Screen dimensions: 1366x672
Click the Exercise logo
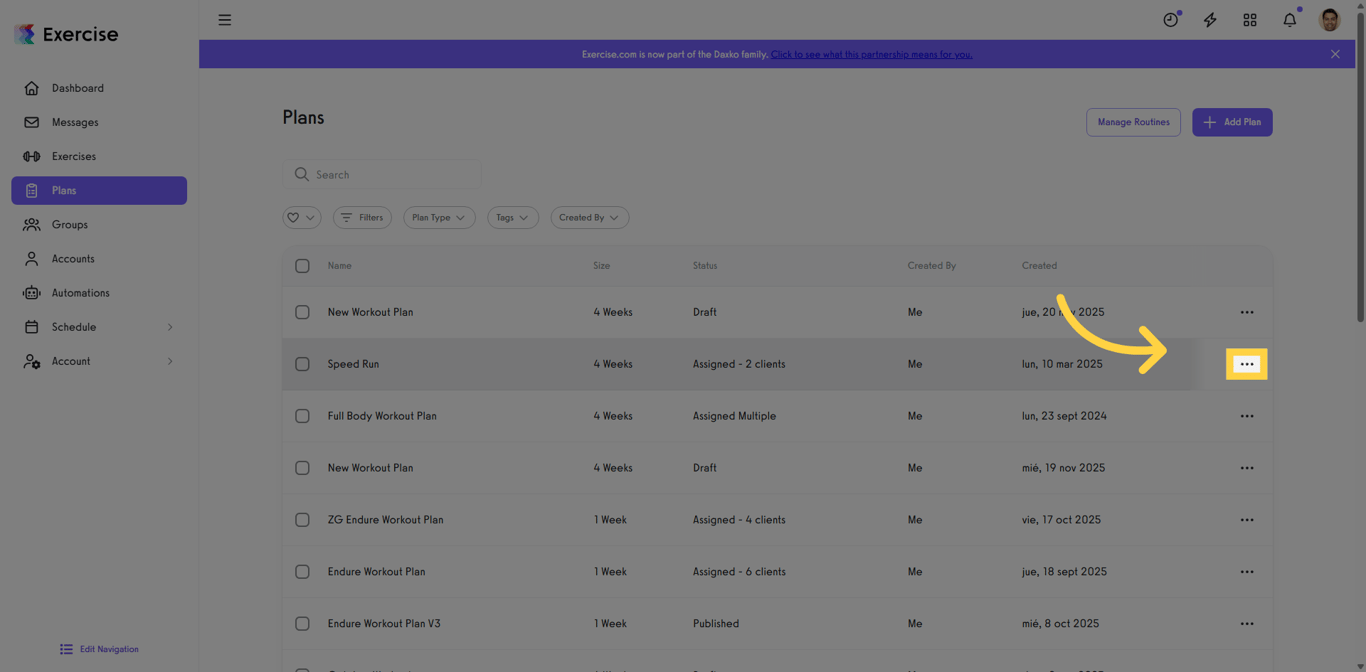tap(67, 34)
